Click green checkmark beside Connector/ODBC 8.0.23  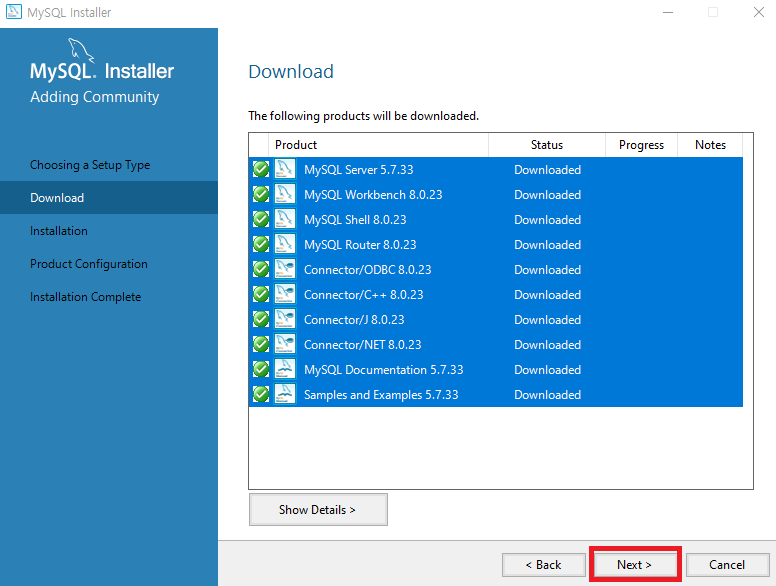point(261,269)
